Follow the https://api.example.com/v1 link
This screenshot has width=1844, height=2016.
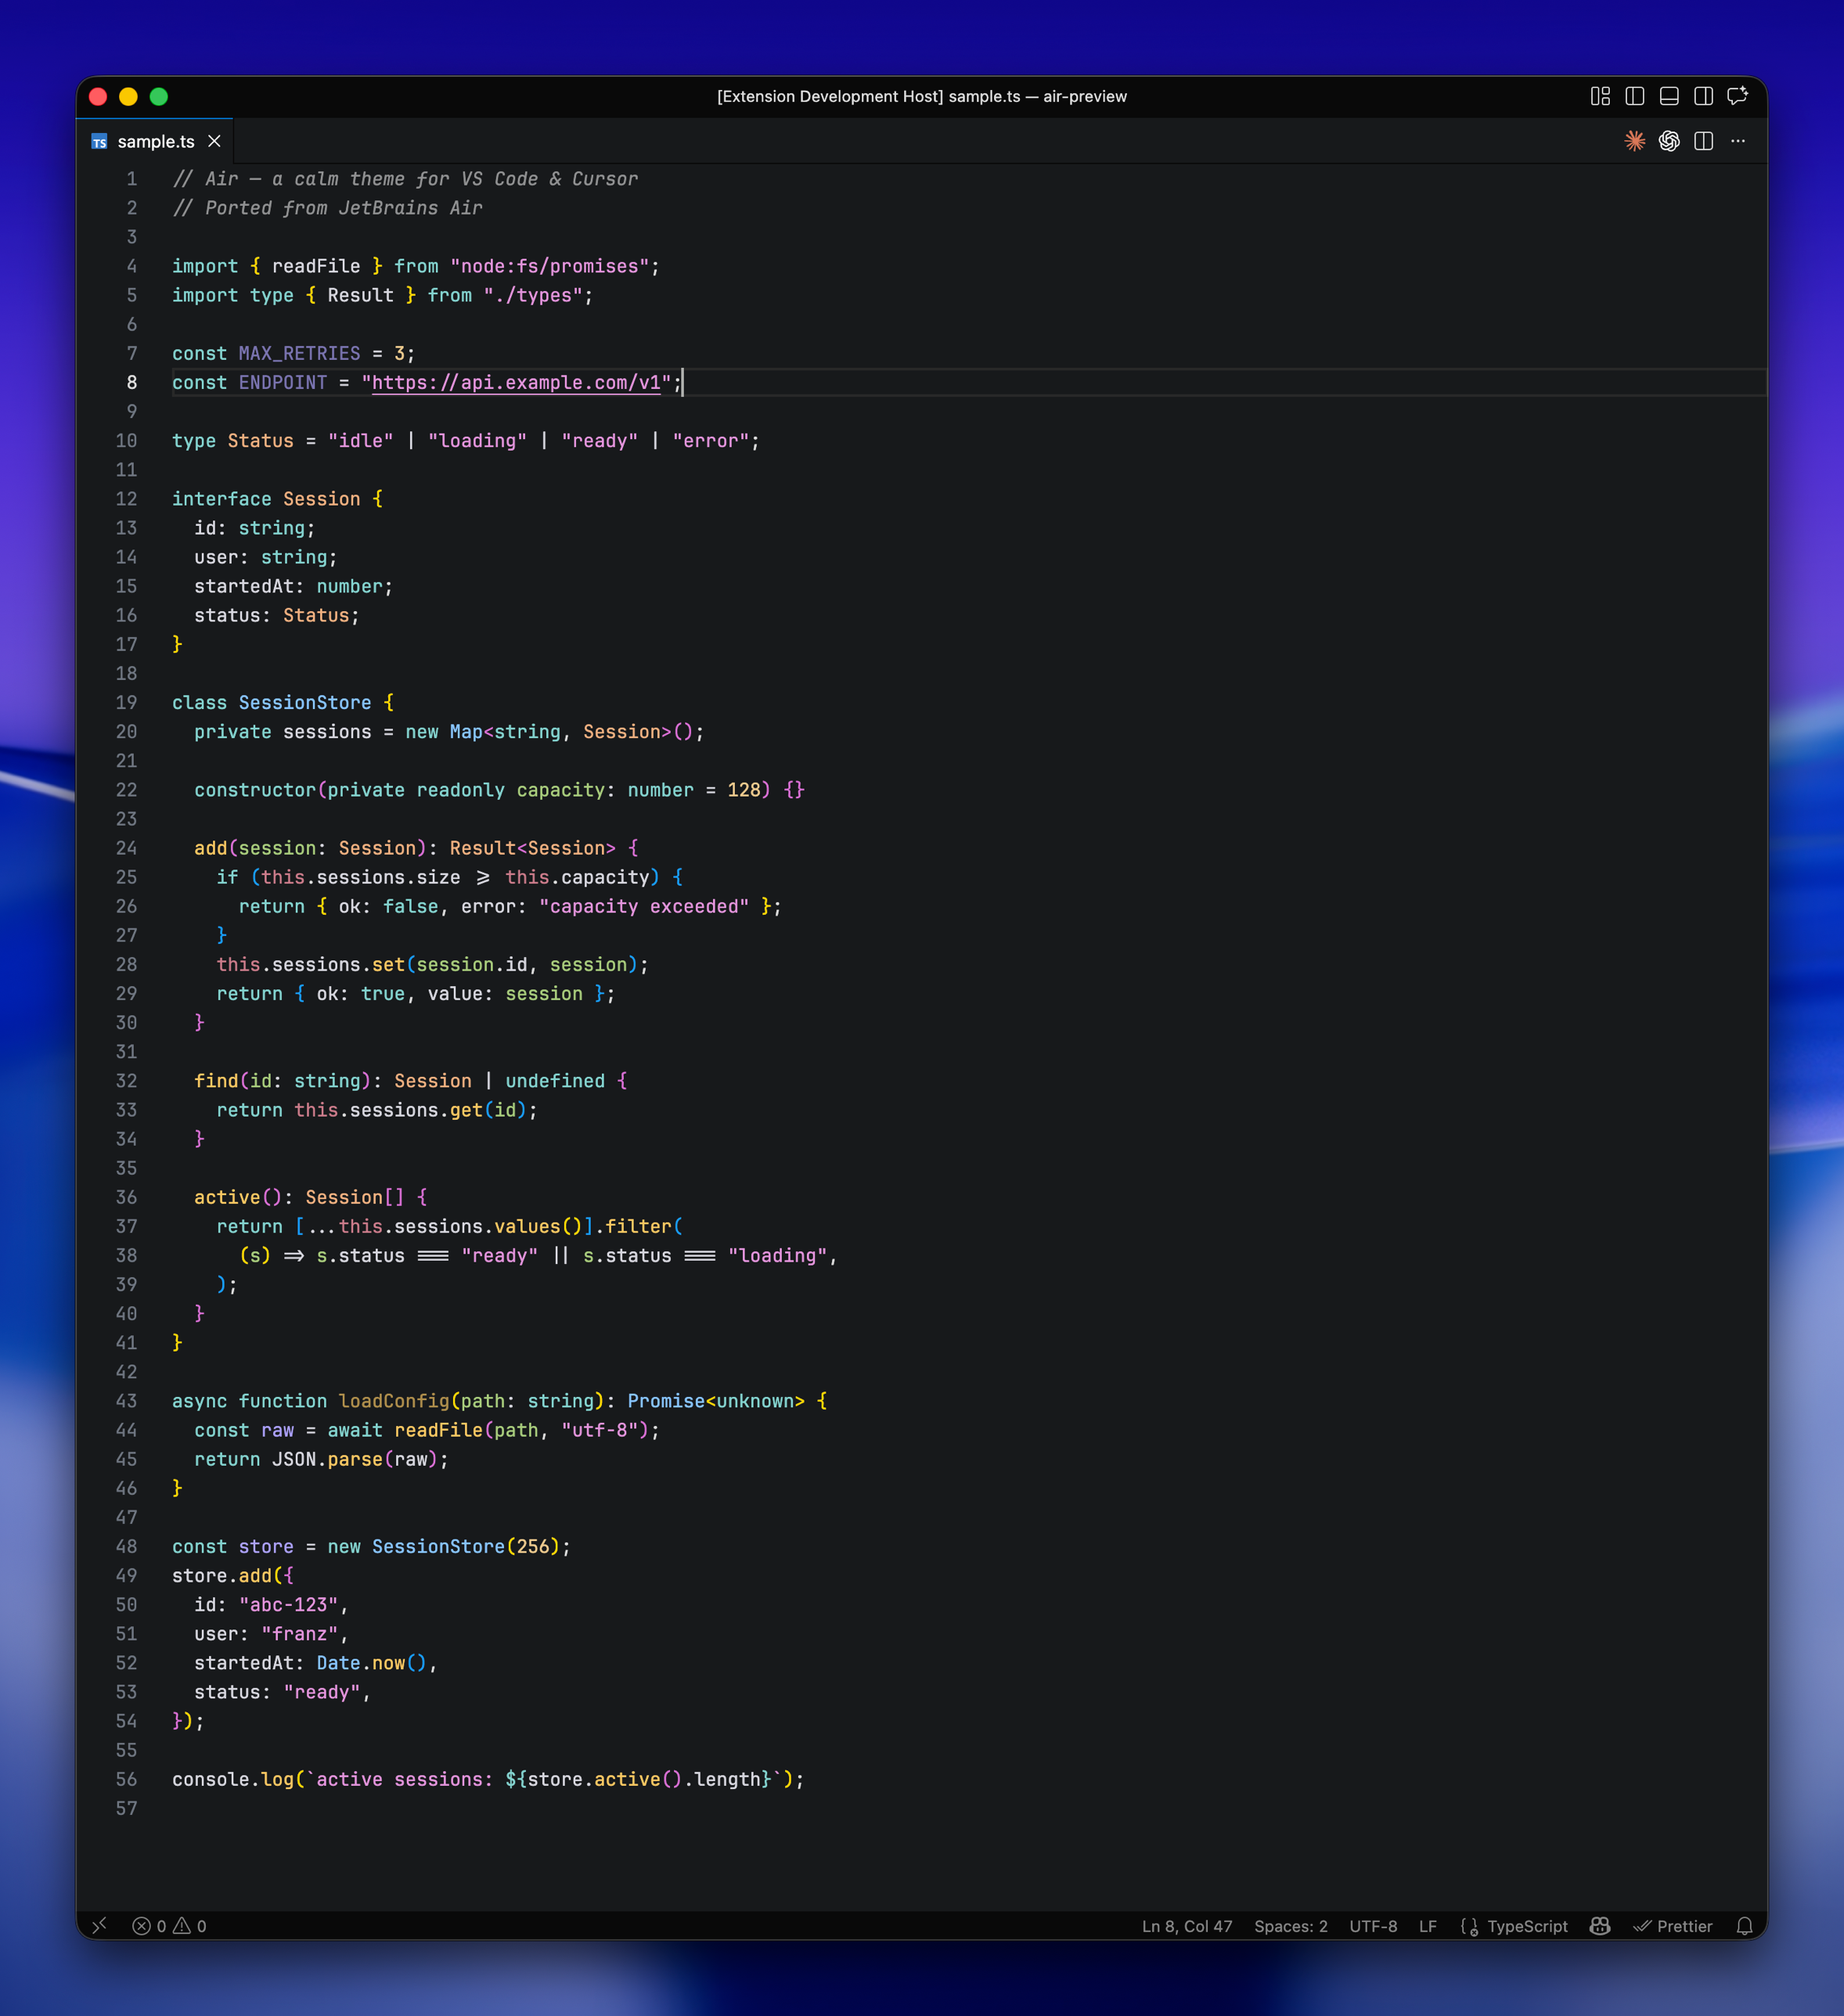[x=516, y=383]
